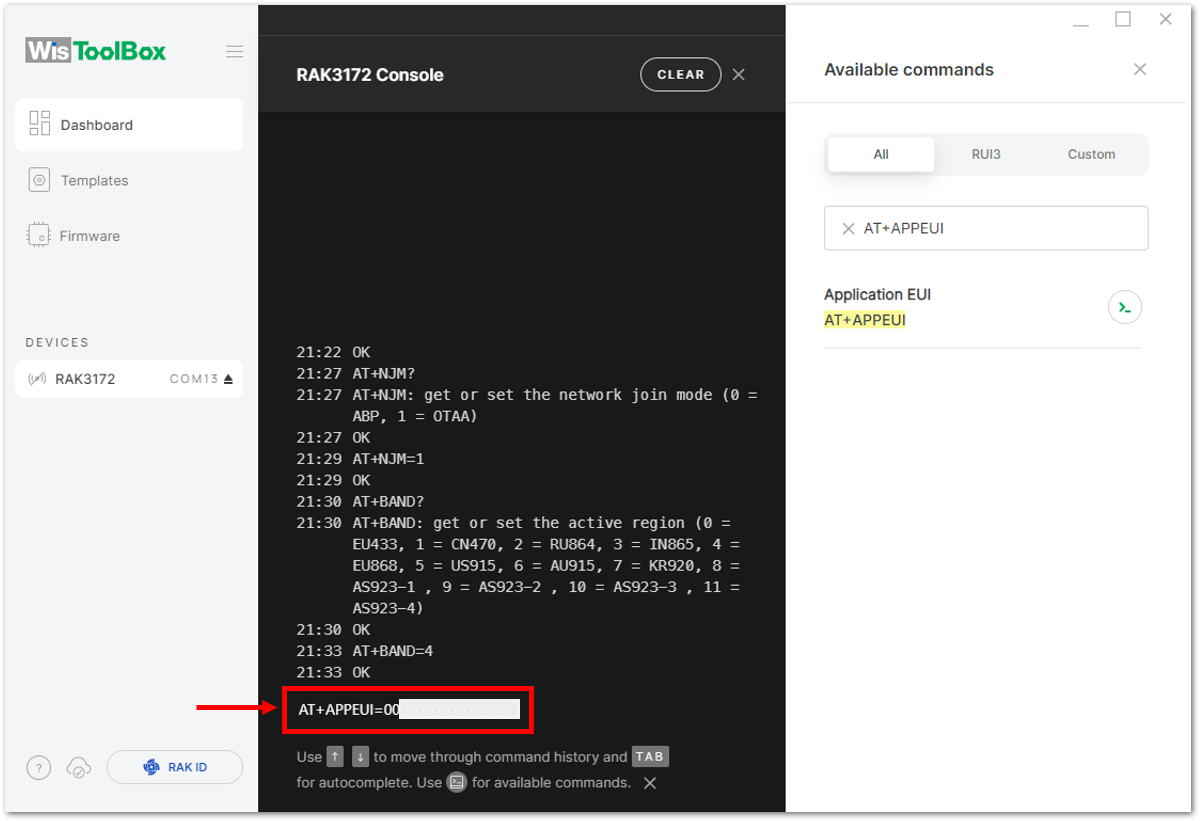The width and height of the screenshot is (1200, 821).
Task: Close the Available commands panel
Action: click(1140, 69)
